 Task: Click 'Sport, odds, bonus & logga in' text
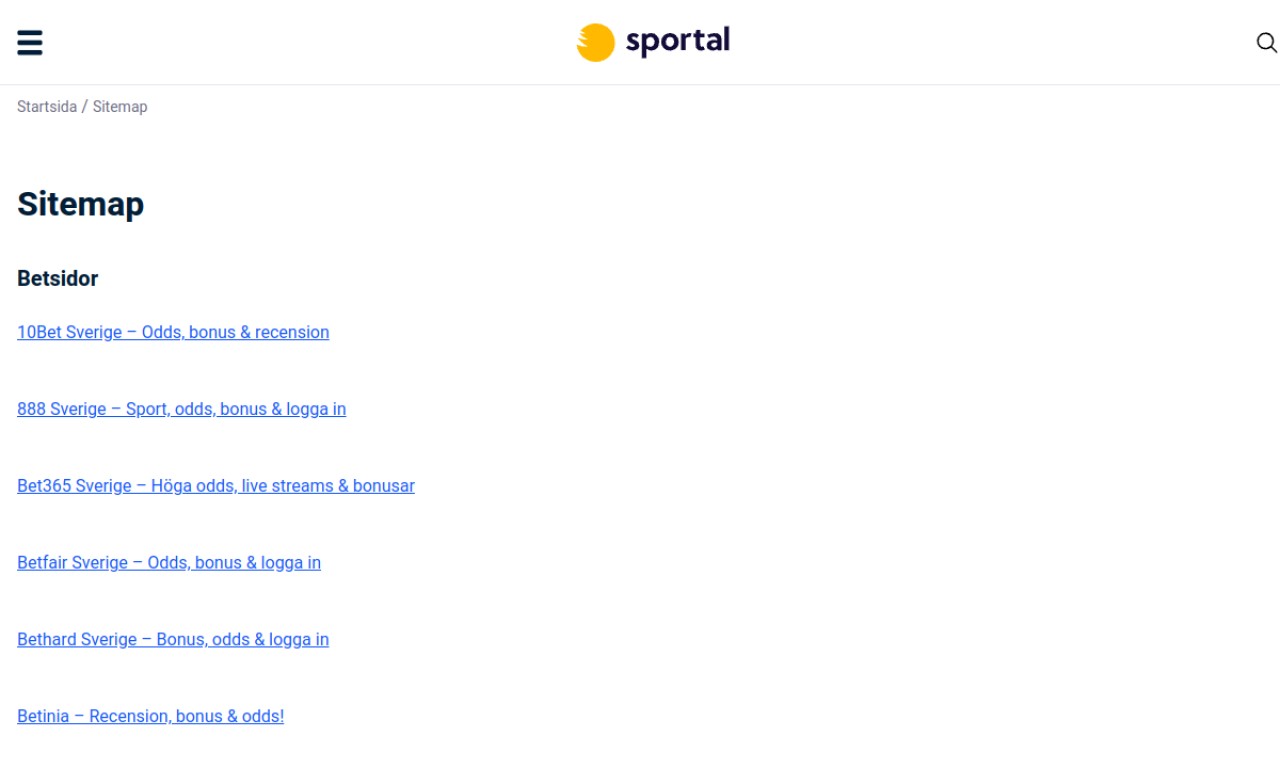pyautogui.click(x=236, y=409)
